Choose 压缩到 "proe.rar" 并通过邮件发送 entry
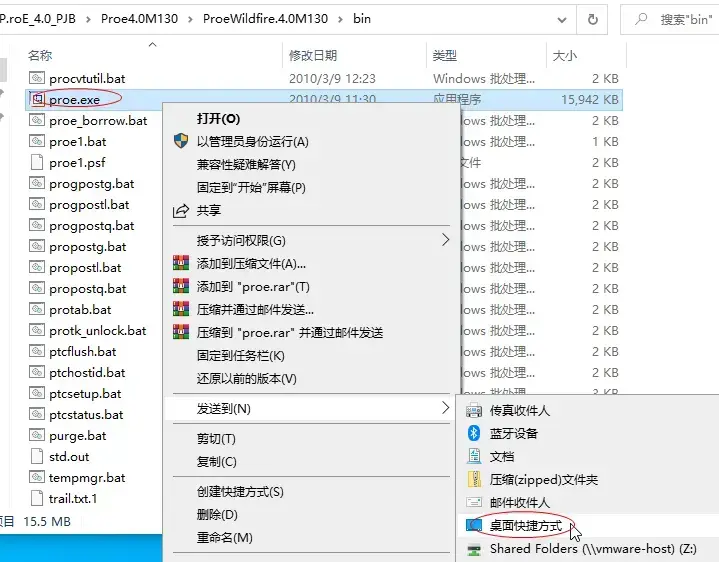This screenshot has height=562, width=719. (x=312, y=332)
